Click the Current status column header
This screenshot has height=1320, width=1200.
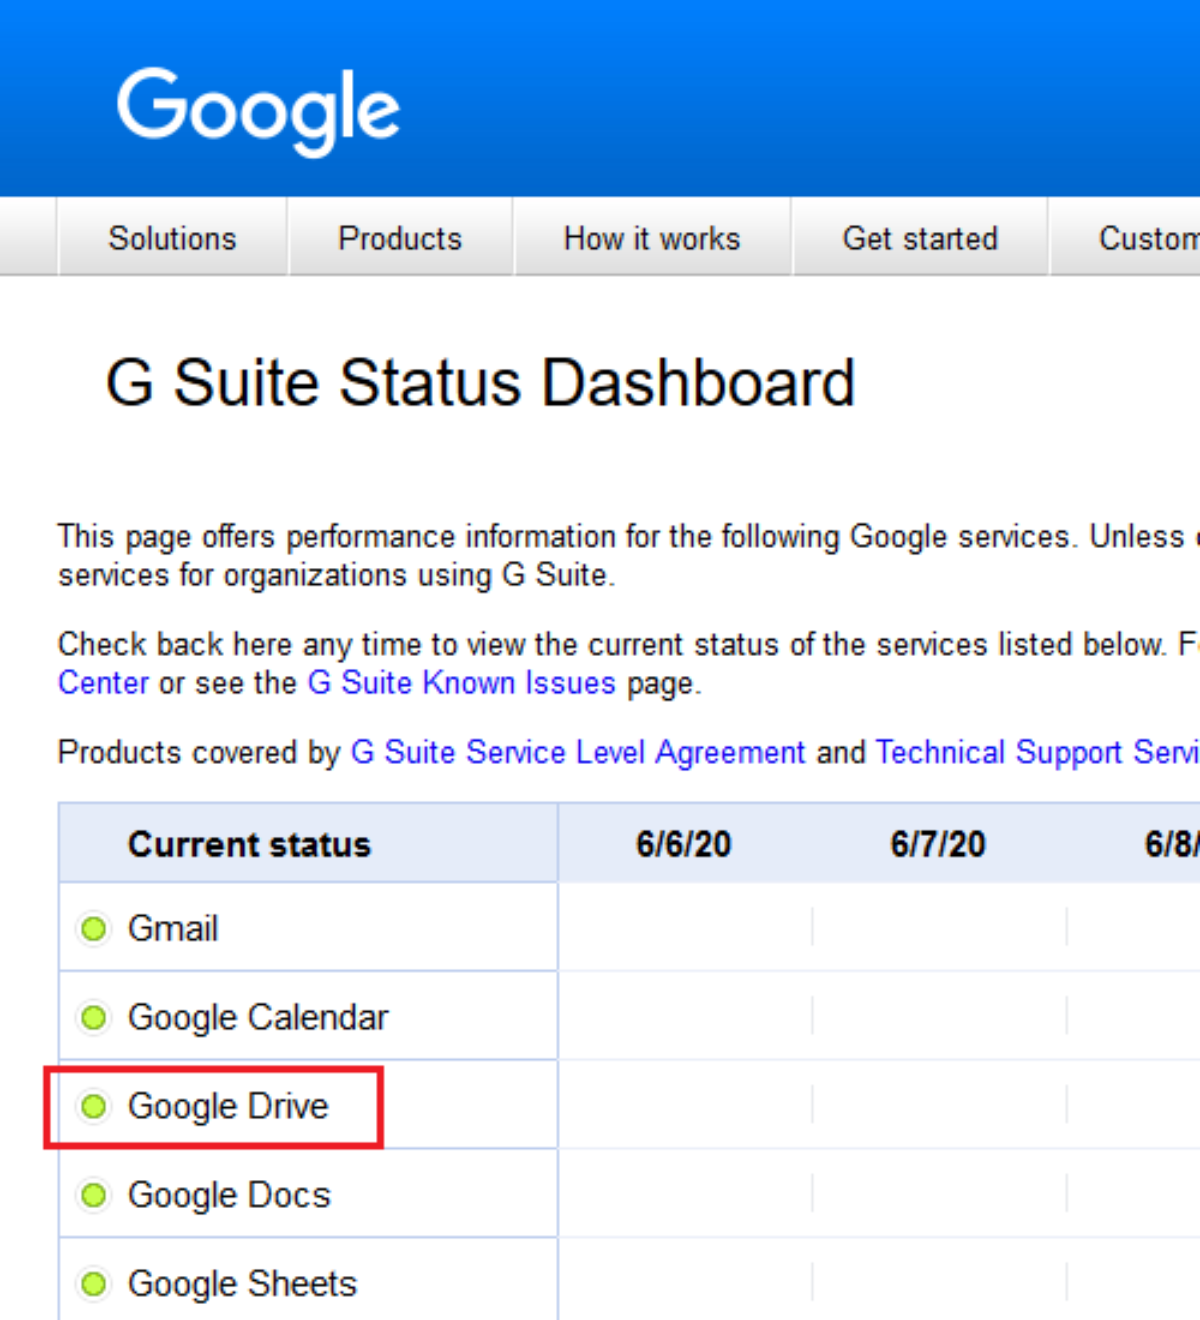coord(249,844)
